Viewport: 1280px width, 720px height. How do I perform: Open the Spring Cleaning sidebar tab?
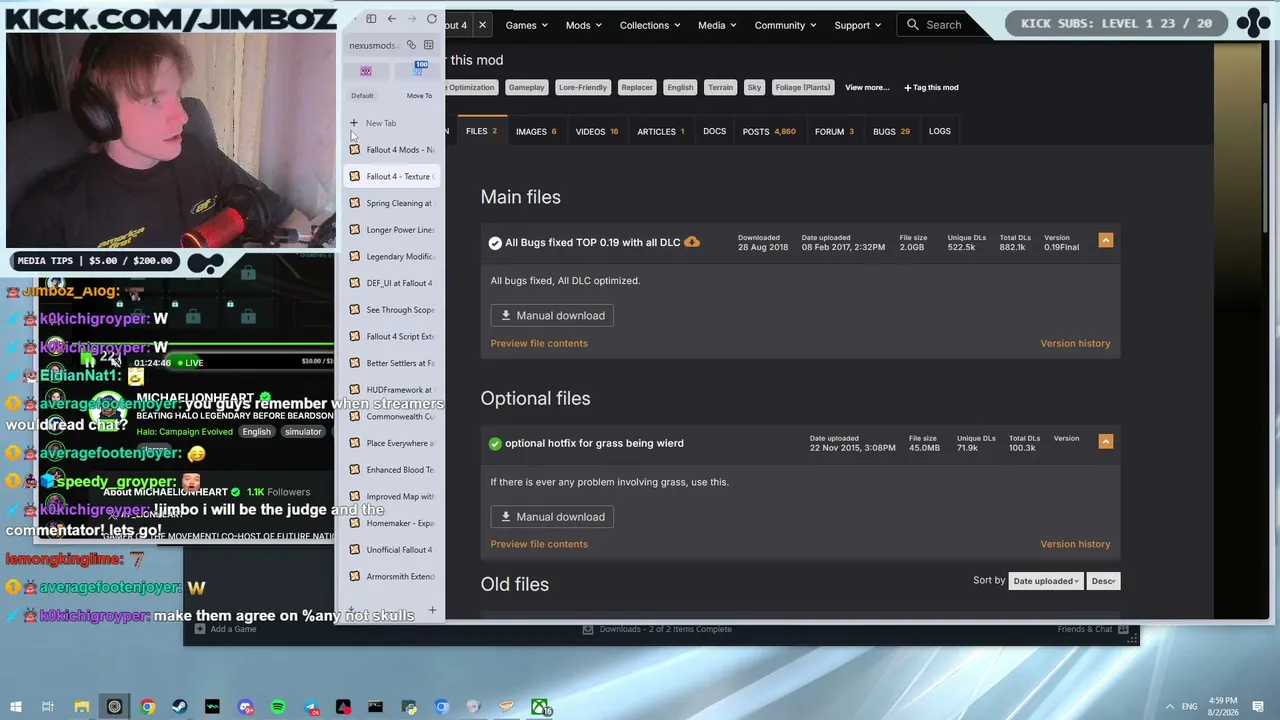[x=390, y=203]
